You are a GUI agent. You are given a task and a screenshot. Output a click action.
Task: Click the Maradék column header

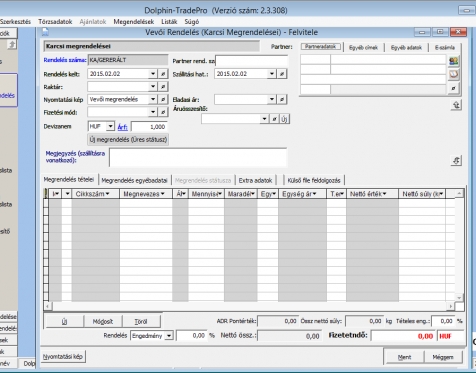click(x=241, y=194)
